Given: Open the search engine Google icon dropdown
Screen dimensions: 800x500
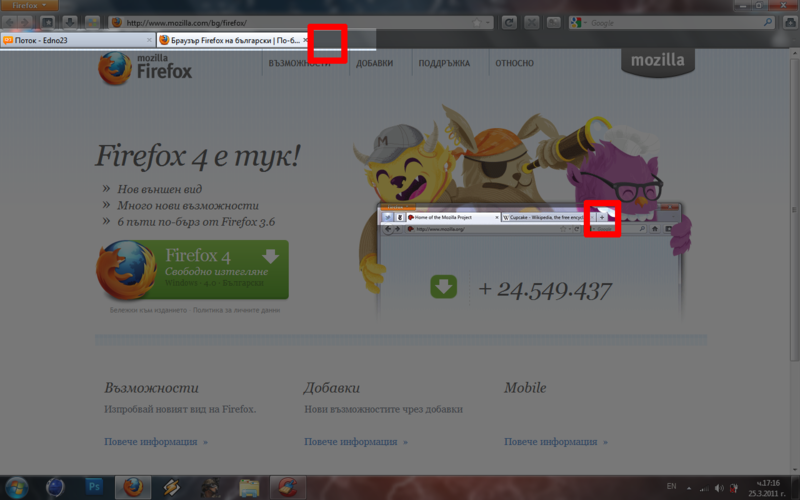Looking at the screenshot, I should point(579,23).
